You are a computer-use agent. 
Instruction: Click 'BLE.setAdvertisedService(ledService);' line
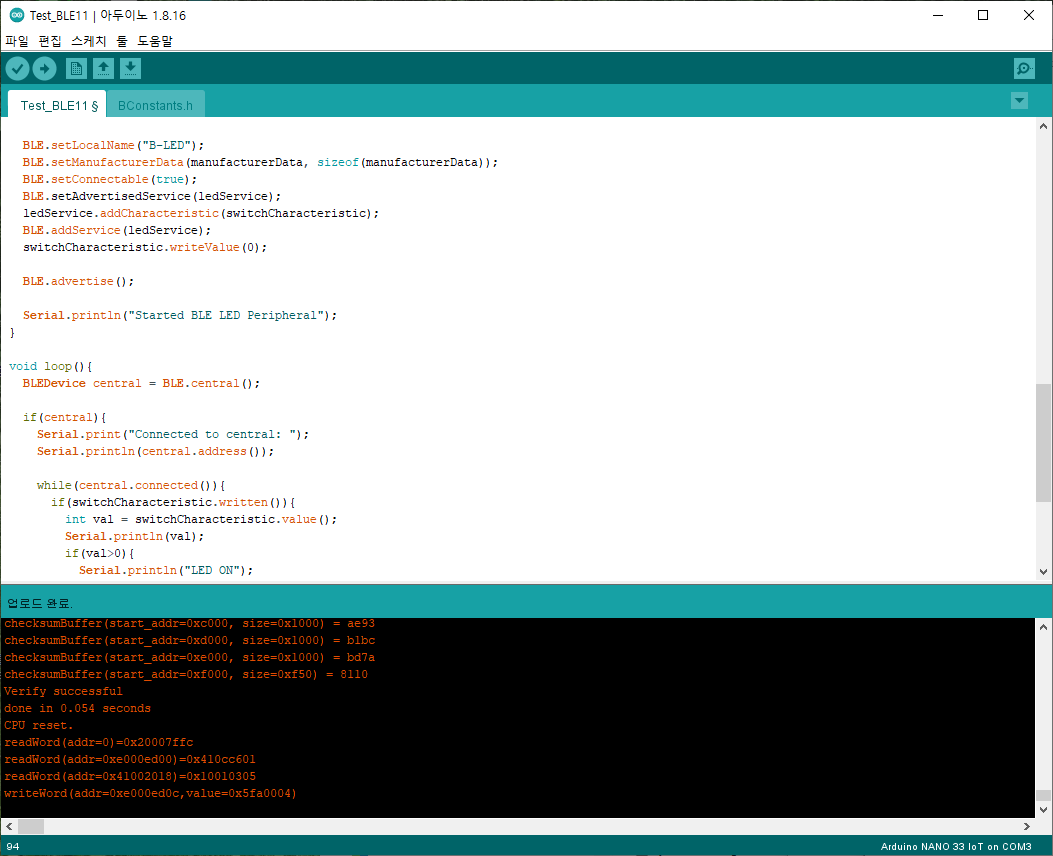[152, 196]
